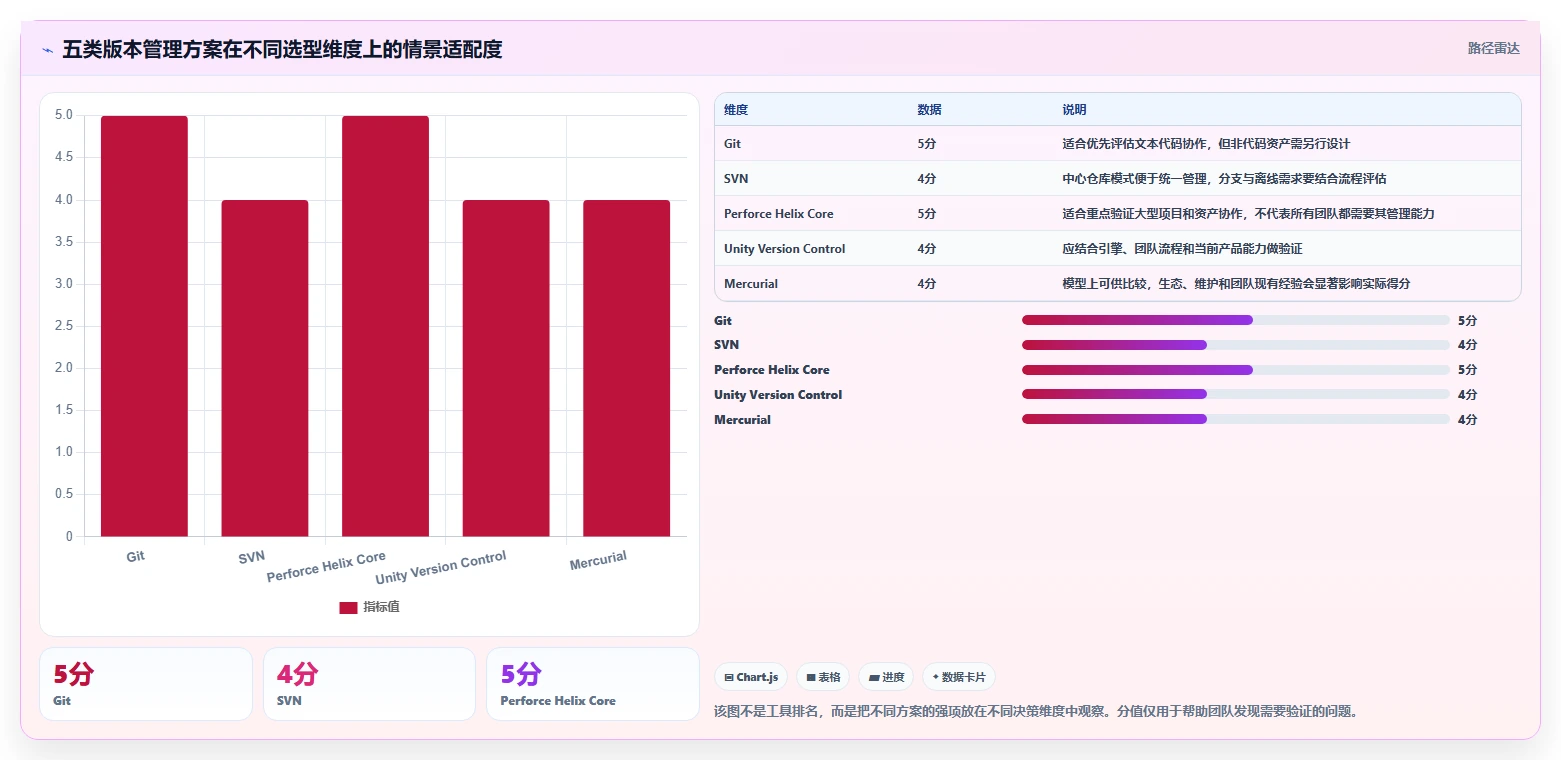Viewport: 1561px width, 760px height.
Task: Click Perforce Helix Core in the table
Action: tap(778, 214)
